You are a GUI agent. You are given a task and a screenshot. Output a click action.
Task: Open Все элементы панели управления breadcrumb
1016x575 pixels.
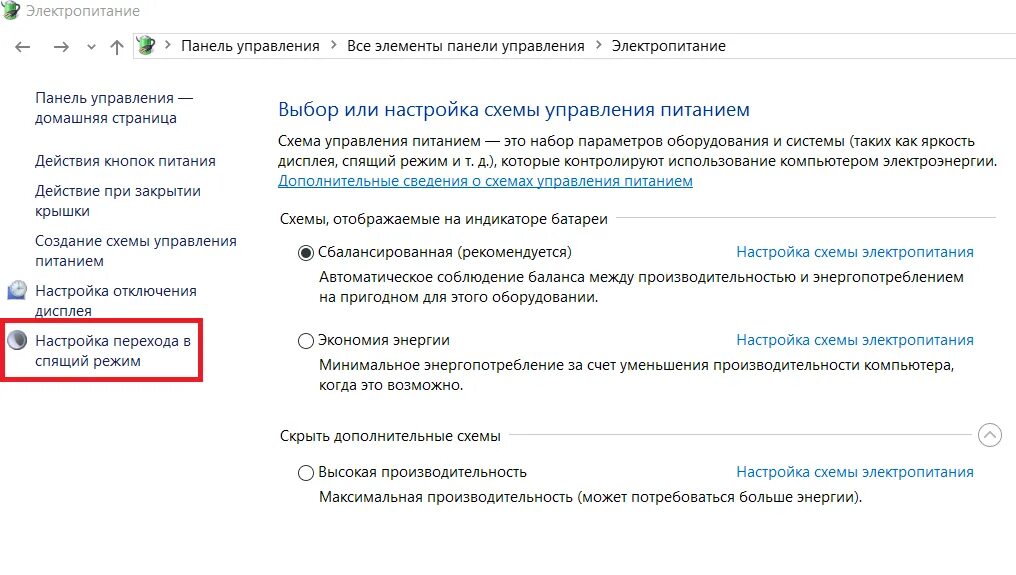pyautogui.click(x=465, y=46)
